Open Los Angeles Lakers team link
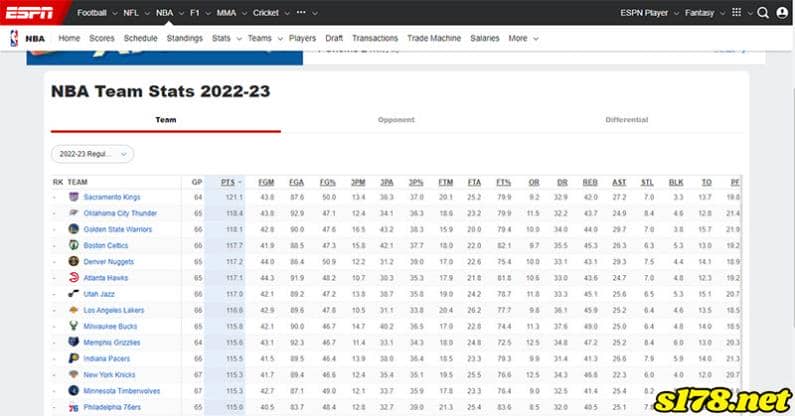The image size is (795, 416). click(114, 310)
